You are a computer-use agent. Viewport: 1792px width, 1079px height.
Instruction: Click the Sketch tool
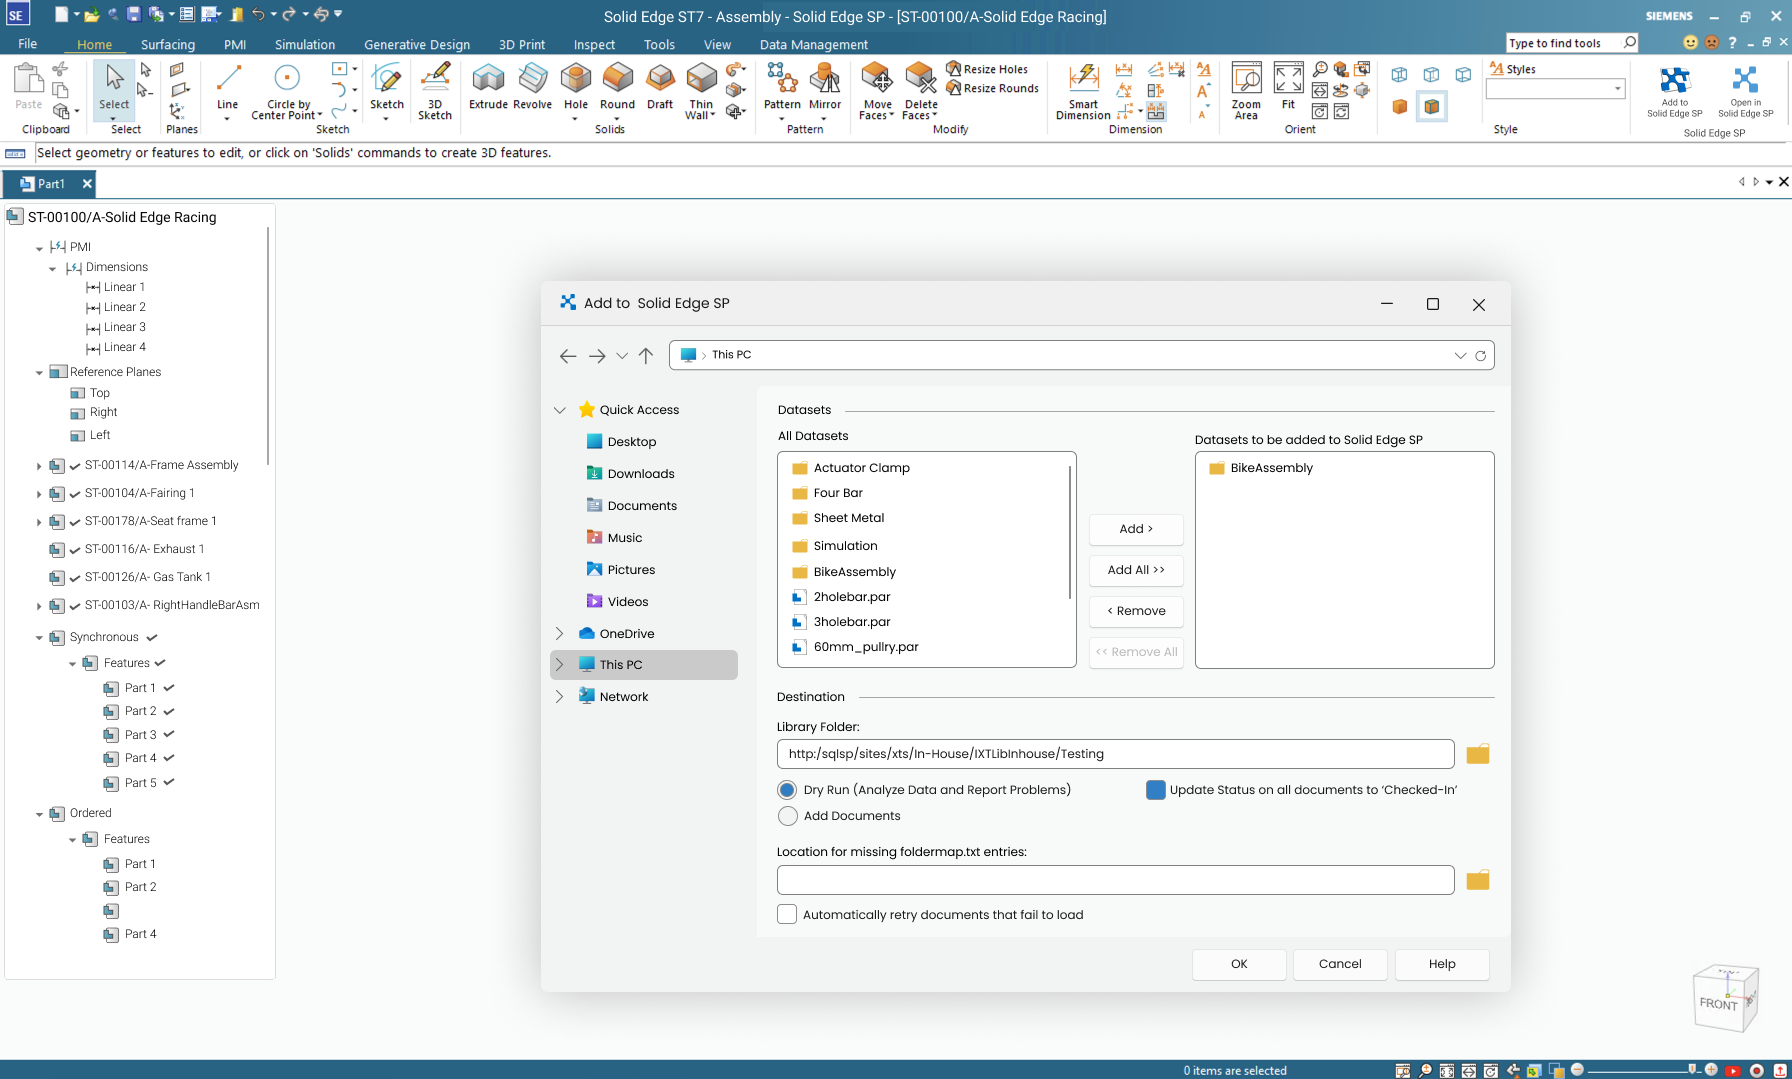pyautogui.click(x=386, y=90)
